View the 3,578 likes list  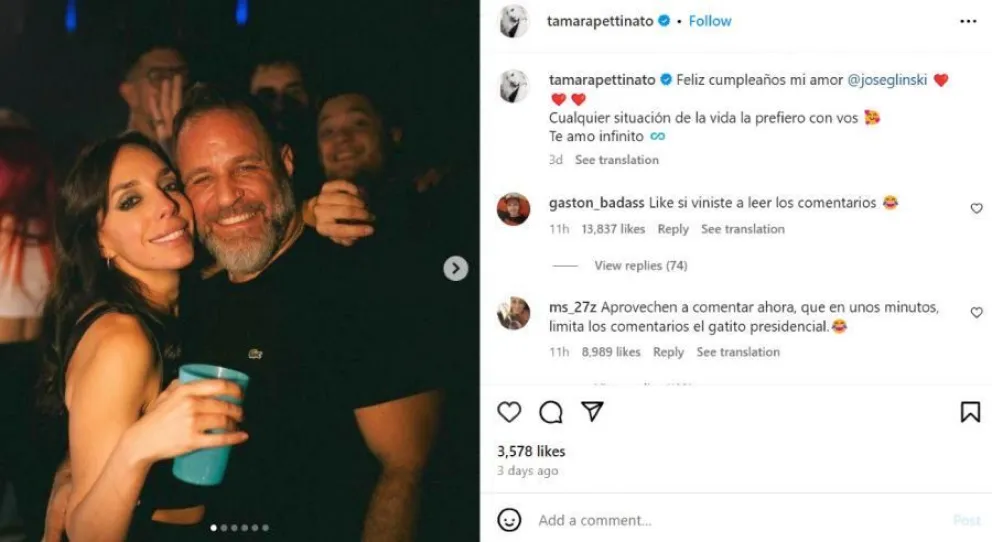point(531,452)
